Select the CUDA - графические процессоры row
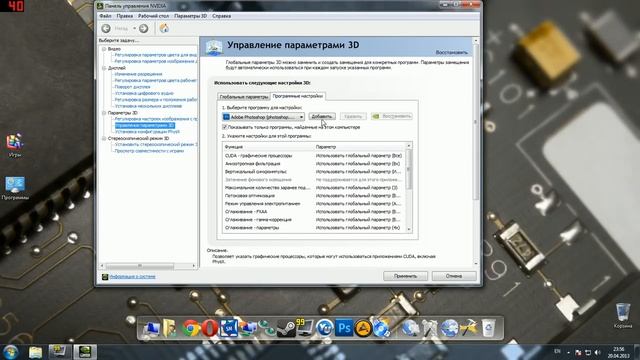The height and width of the screenshot is (360, 640). coord(313,156)
